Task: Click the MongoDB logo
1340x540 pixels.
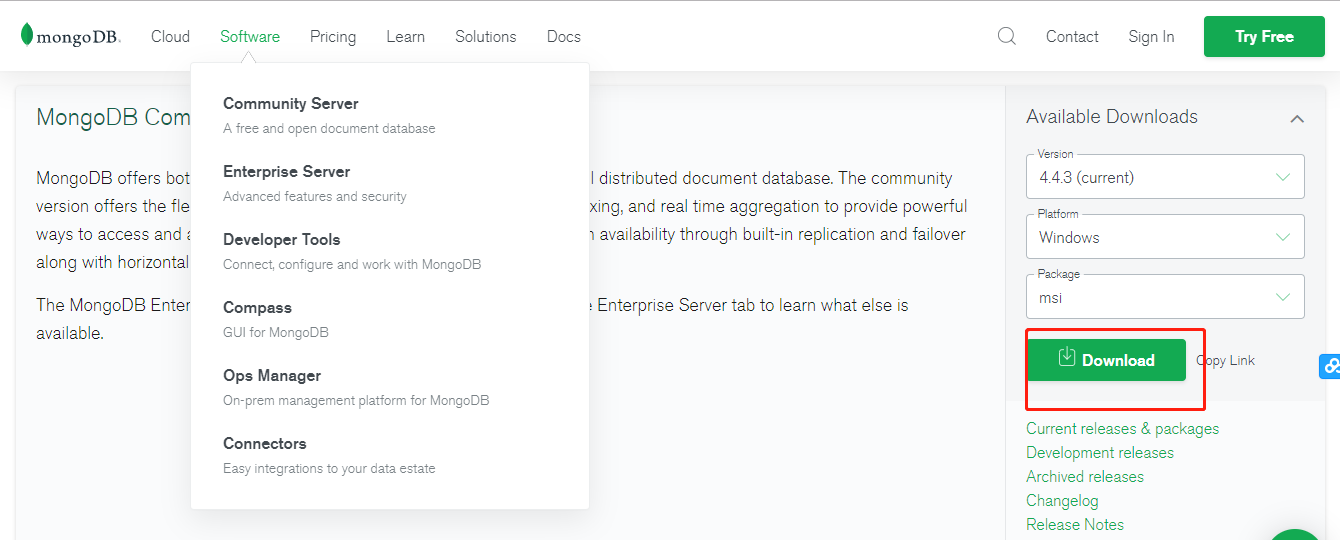Action: click(x=70, y=36)
